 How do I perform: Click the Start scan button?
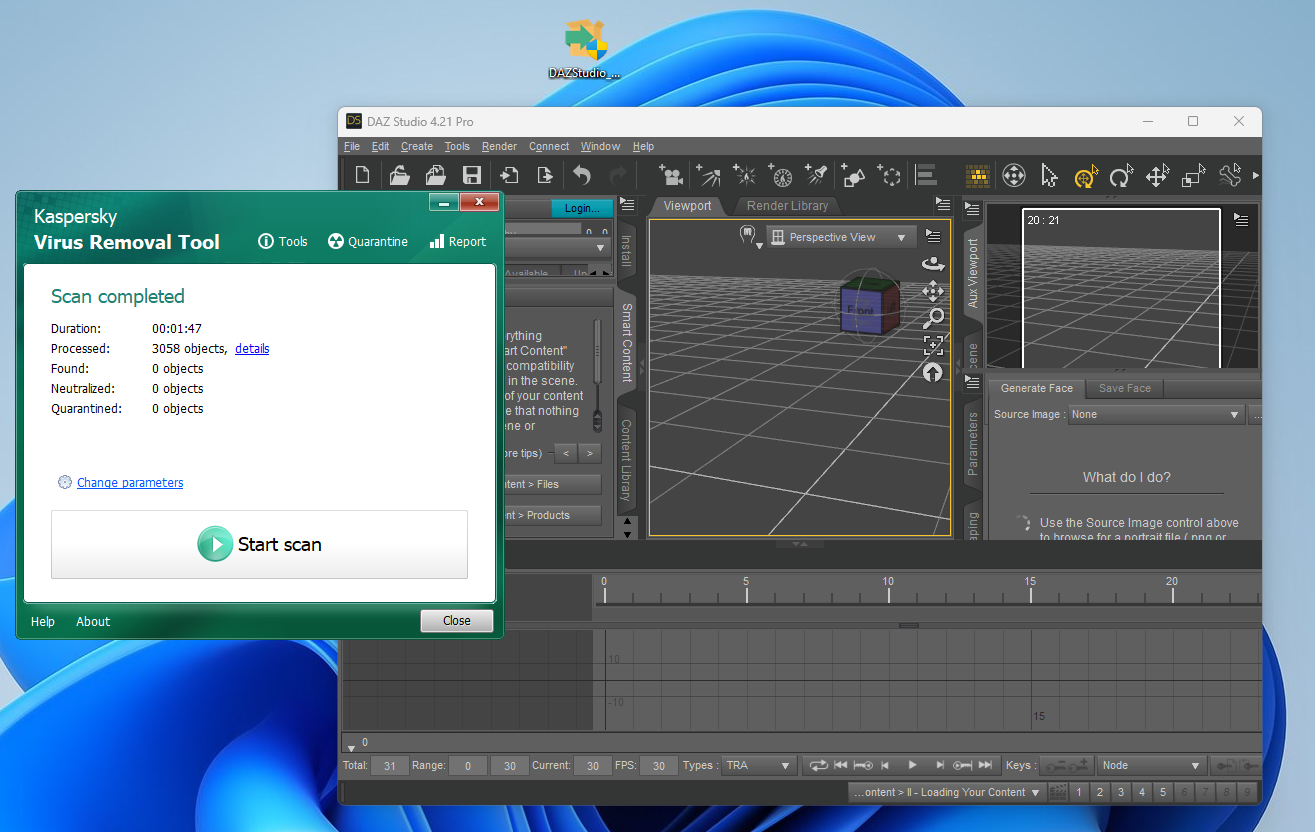259,544
